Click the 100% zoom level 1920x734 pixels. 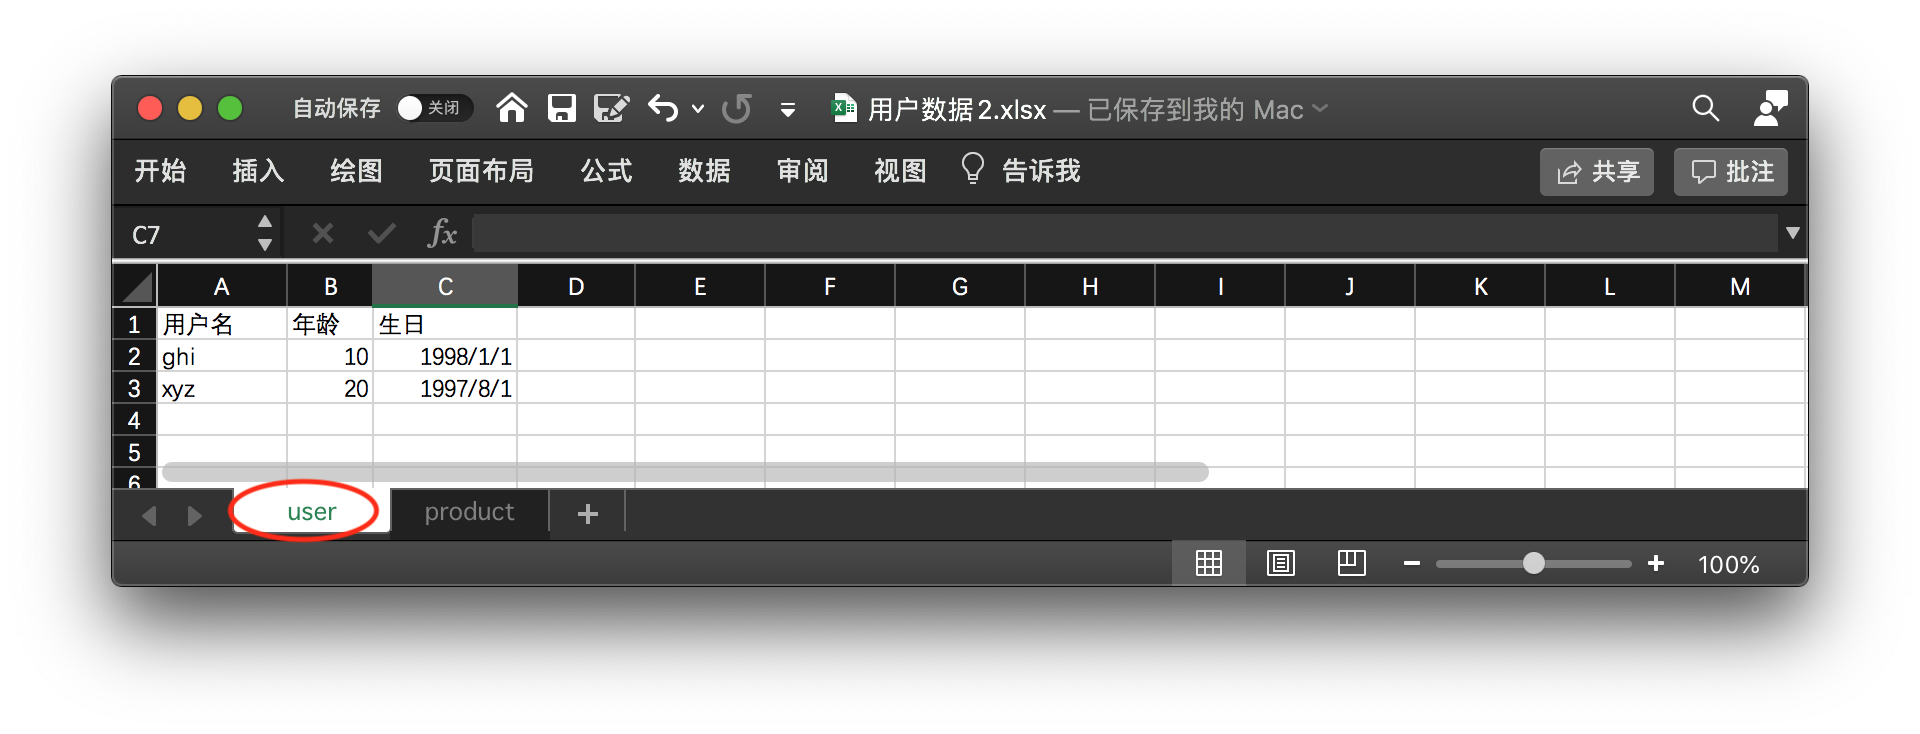(1728, 565)
